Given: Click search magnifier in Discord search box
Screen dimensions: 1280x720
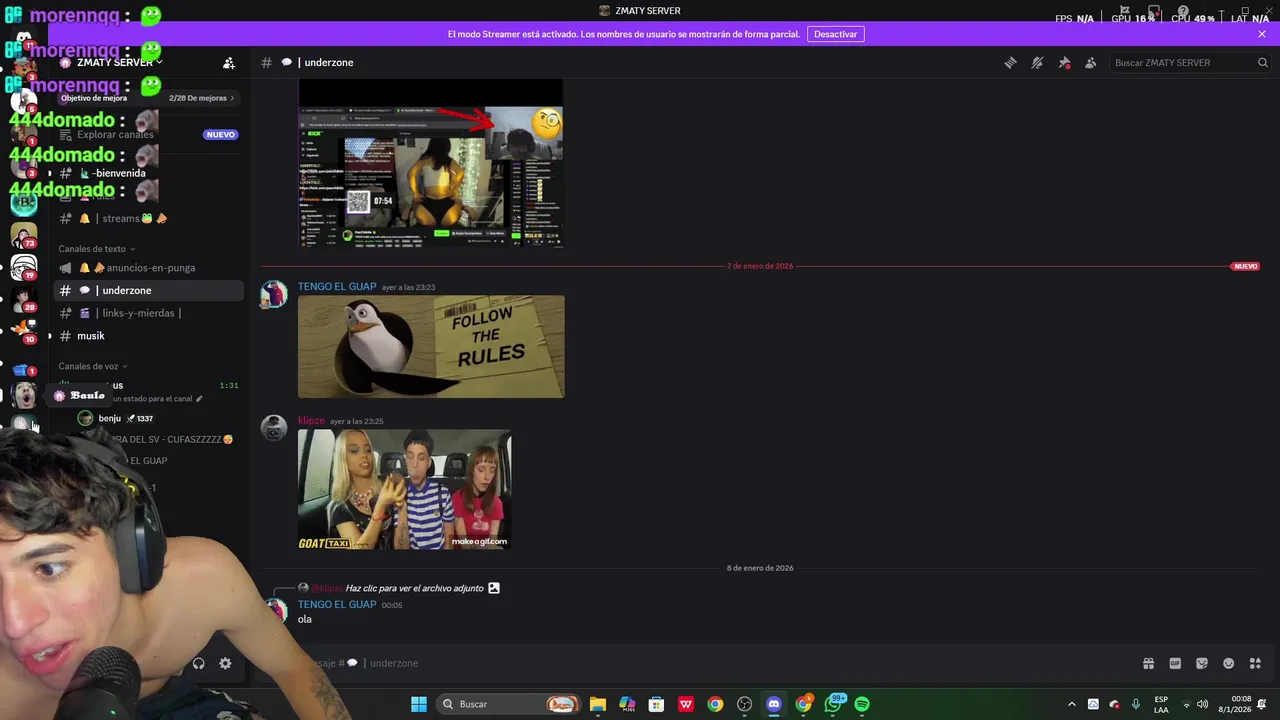Looking at the screenshot, I should point(1262,62).
